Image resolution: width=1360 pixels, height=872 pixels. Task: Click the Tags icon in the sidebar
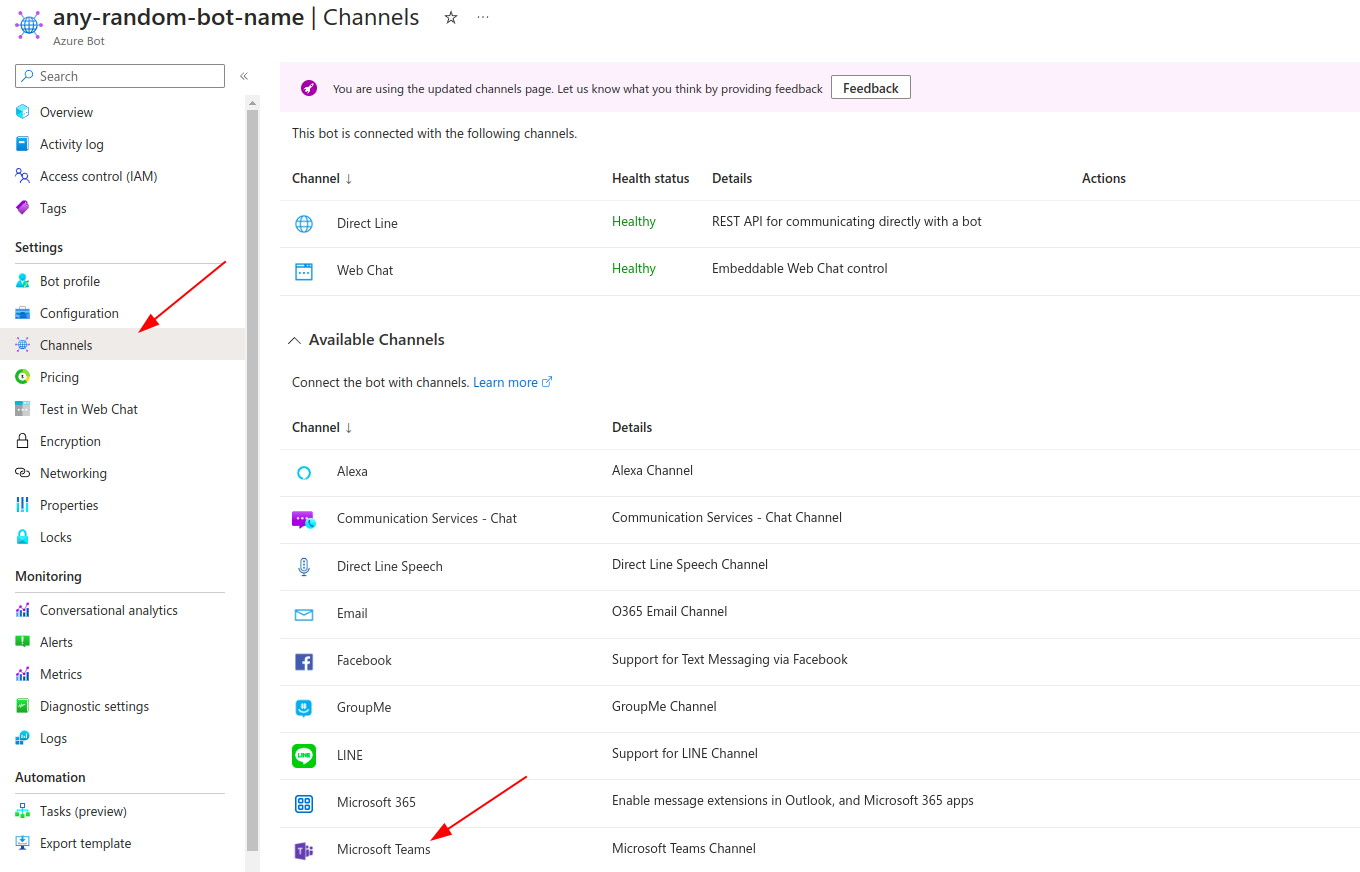coord(23,208)
